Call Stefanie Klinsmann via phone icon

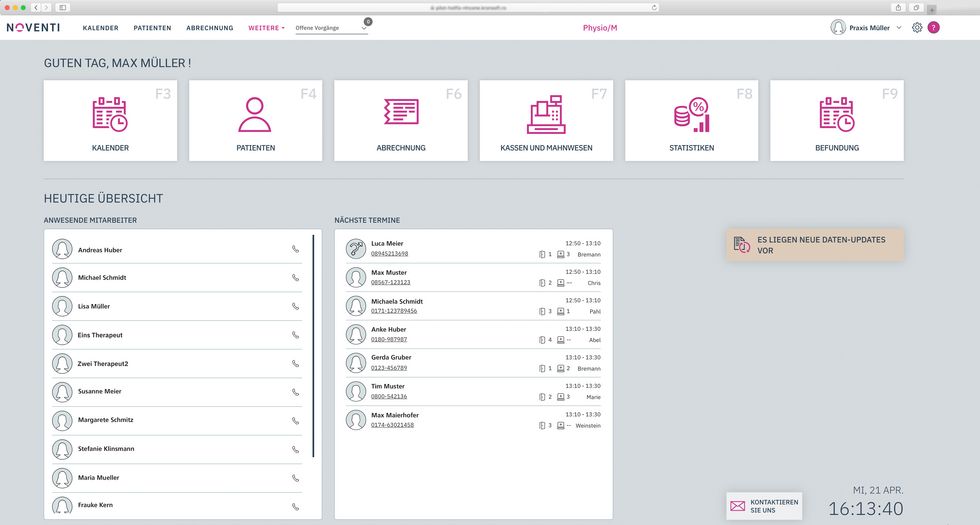pyautogui.click(x=295, y=449)
